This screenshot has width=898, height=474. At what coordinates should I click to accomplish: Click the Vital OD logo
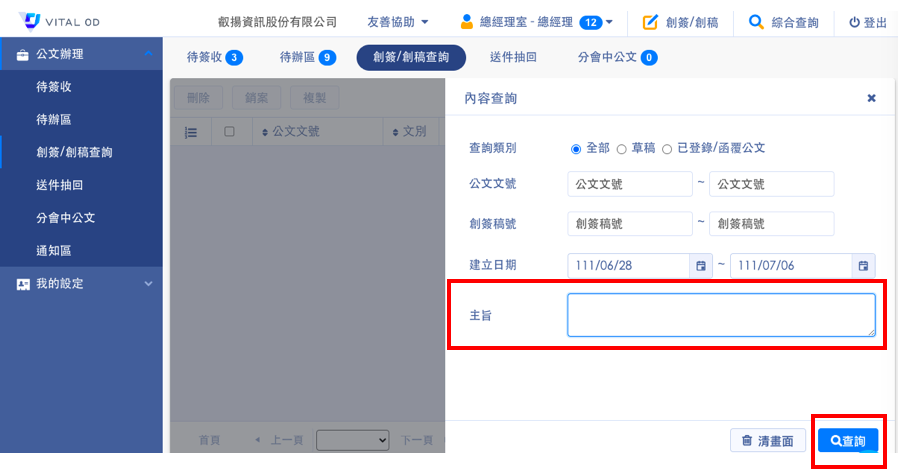point(59,21)
